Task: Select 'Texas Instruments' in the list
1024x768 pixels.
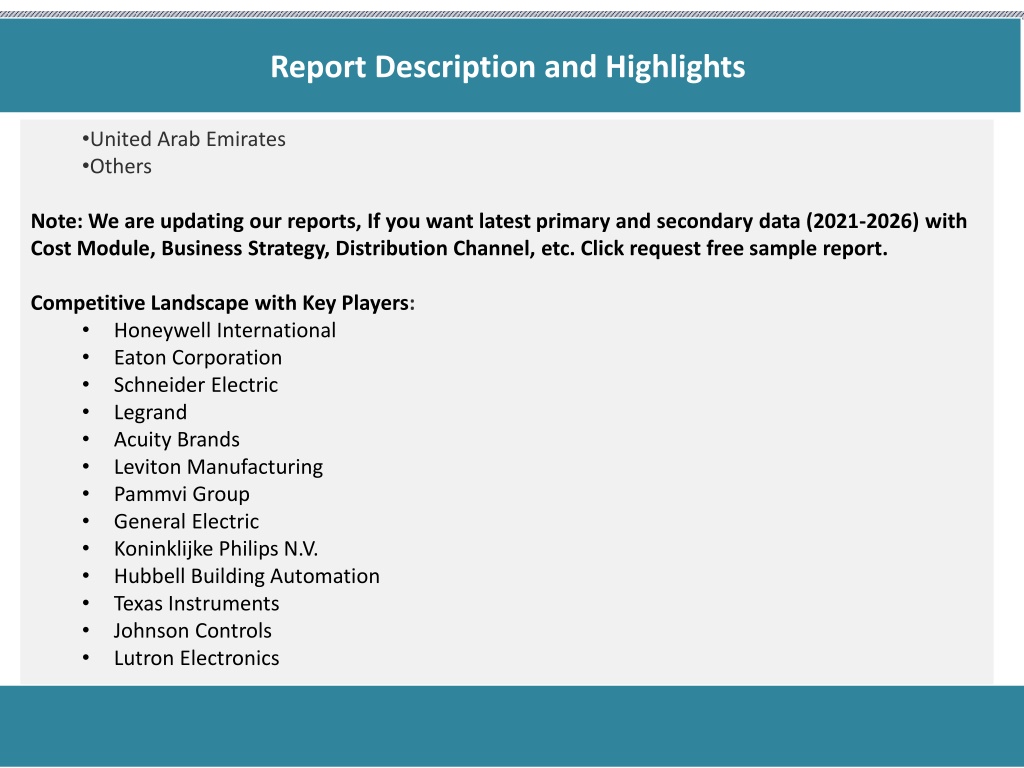Action: 197,603
